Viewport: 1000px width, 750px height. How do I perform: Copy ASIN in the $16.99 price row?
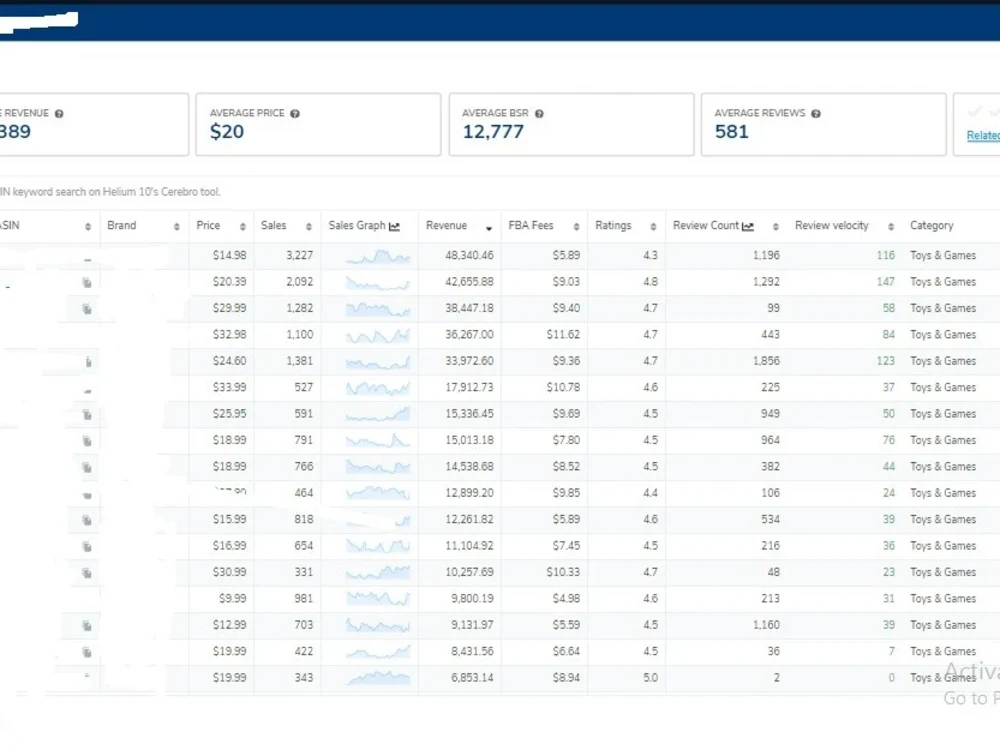[x=87, y=547]
